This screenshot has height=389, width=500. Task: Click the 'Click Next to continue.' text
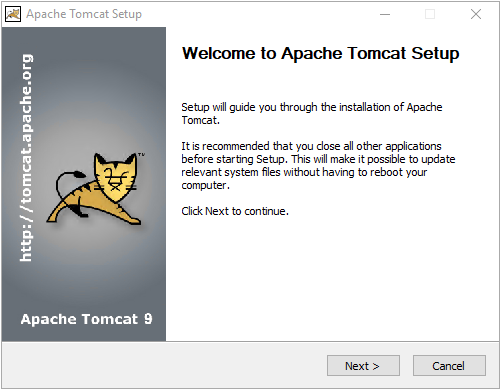[x=235, y=211]
